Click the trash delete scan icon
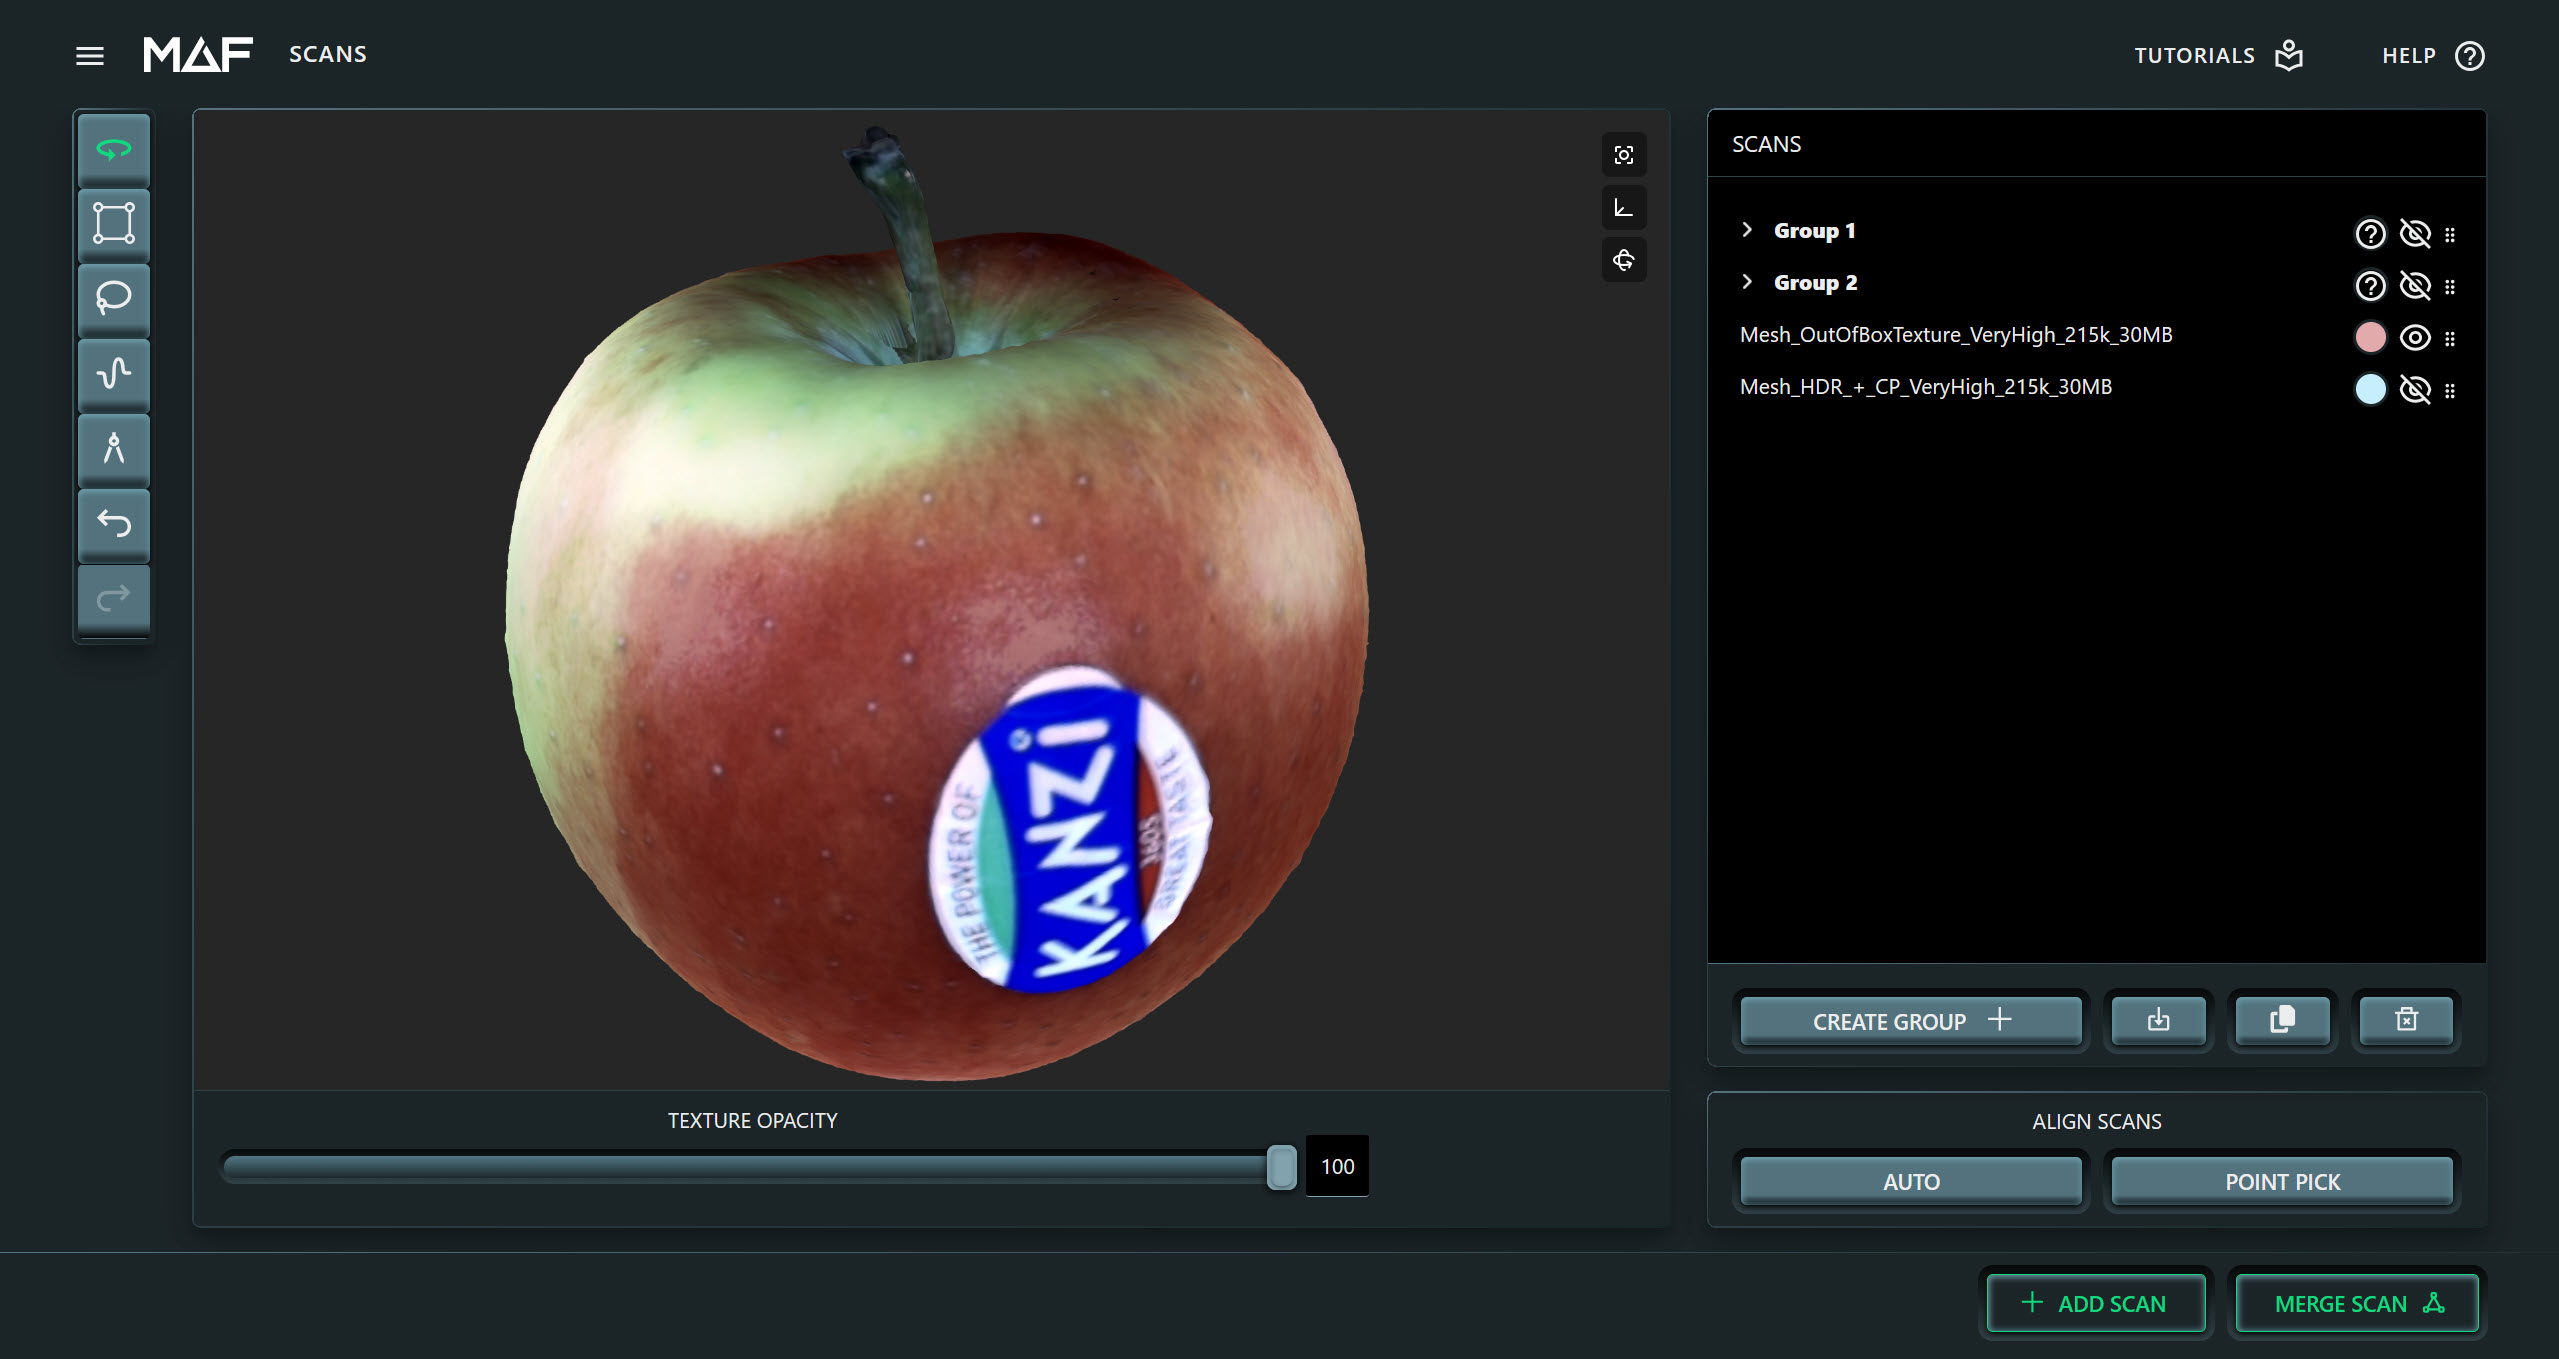 (x=2405, y=1019)
